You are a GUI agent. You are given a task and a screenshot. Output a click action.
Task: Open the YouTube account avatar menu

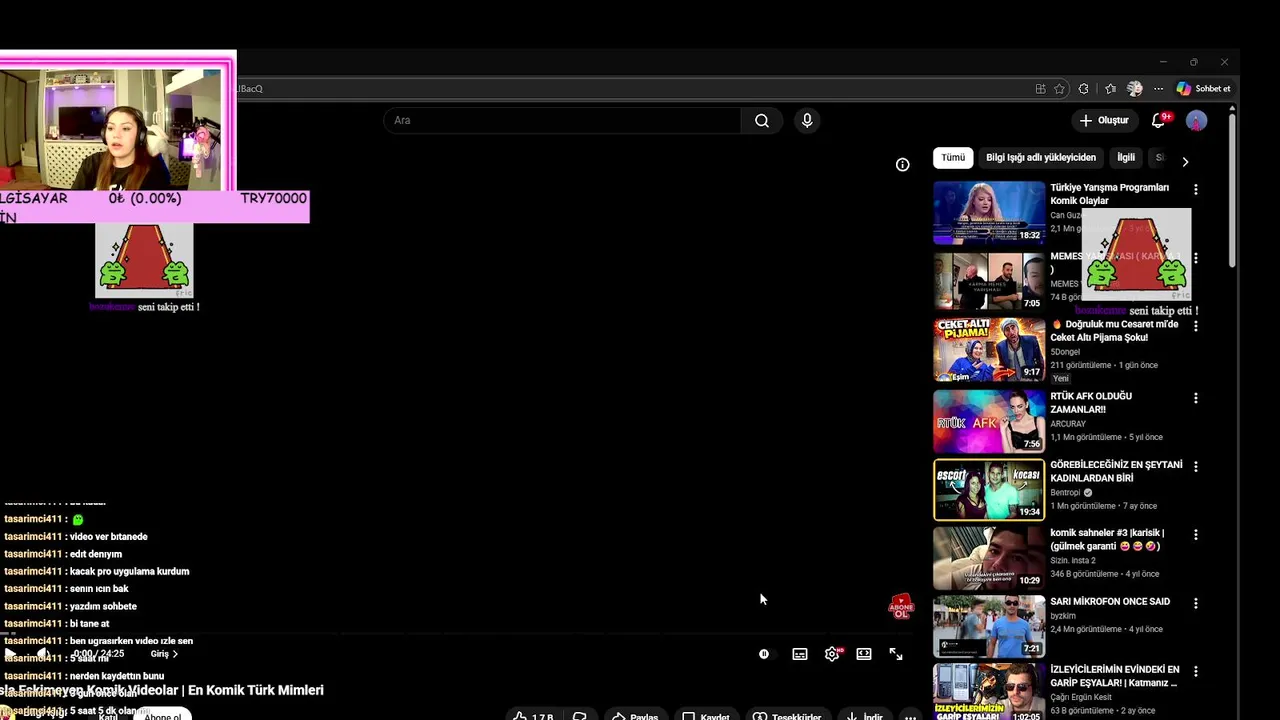1196,121
